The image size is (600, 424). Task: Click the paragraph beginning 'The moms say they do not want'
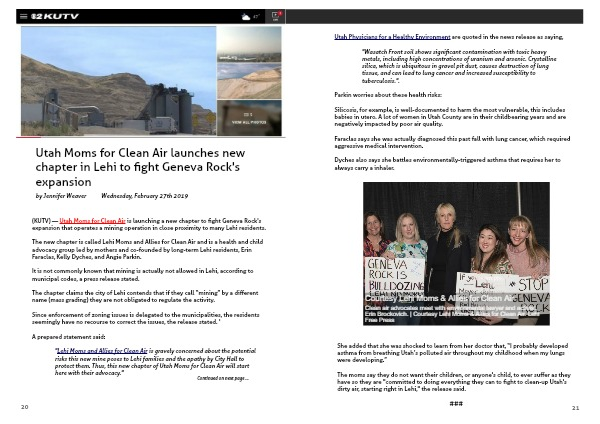coord(453,382)
